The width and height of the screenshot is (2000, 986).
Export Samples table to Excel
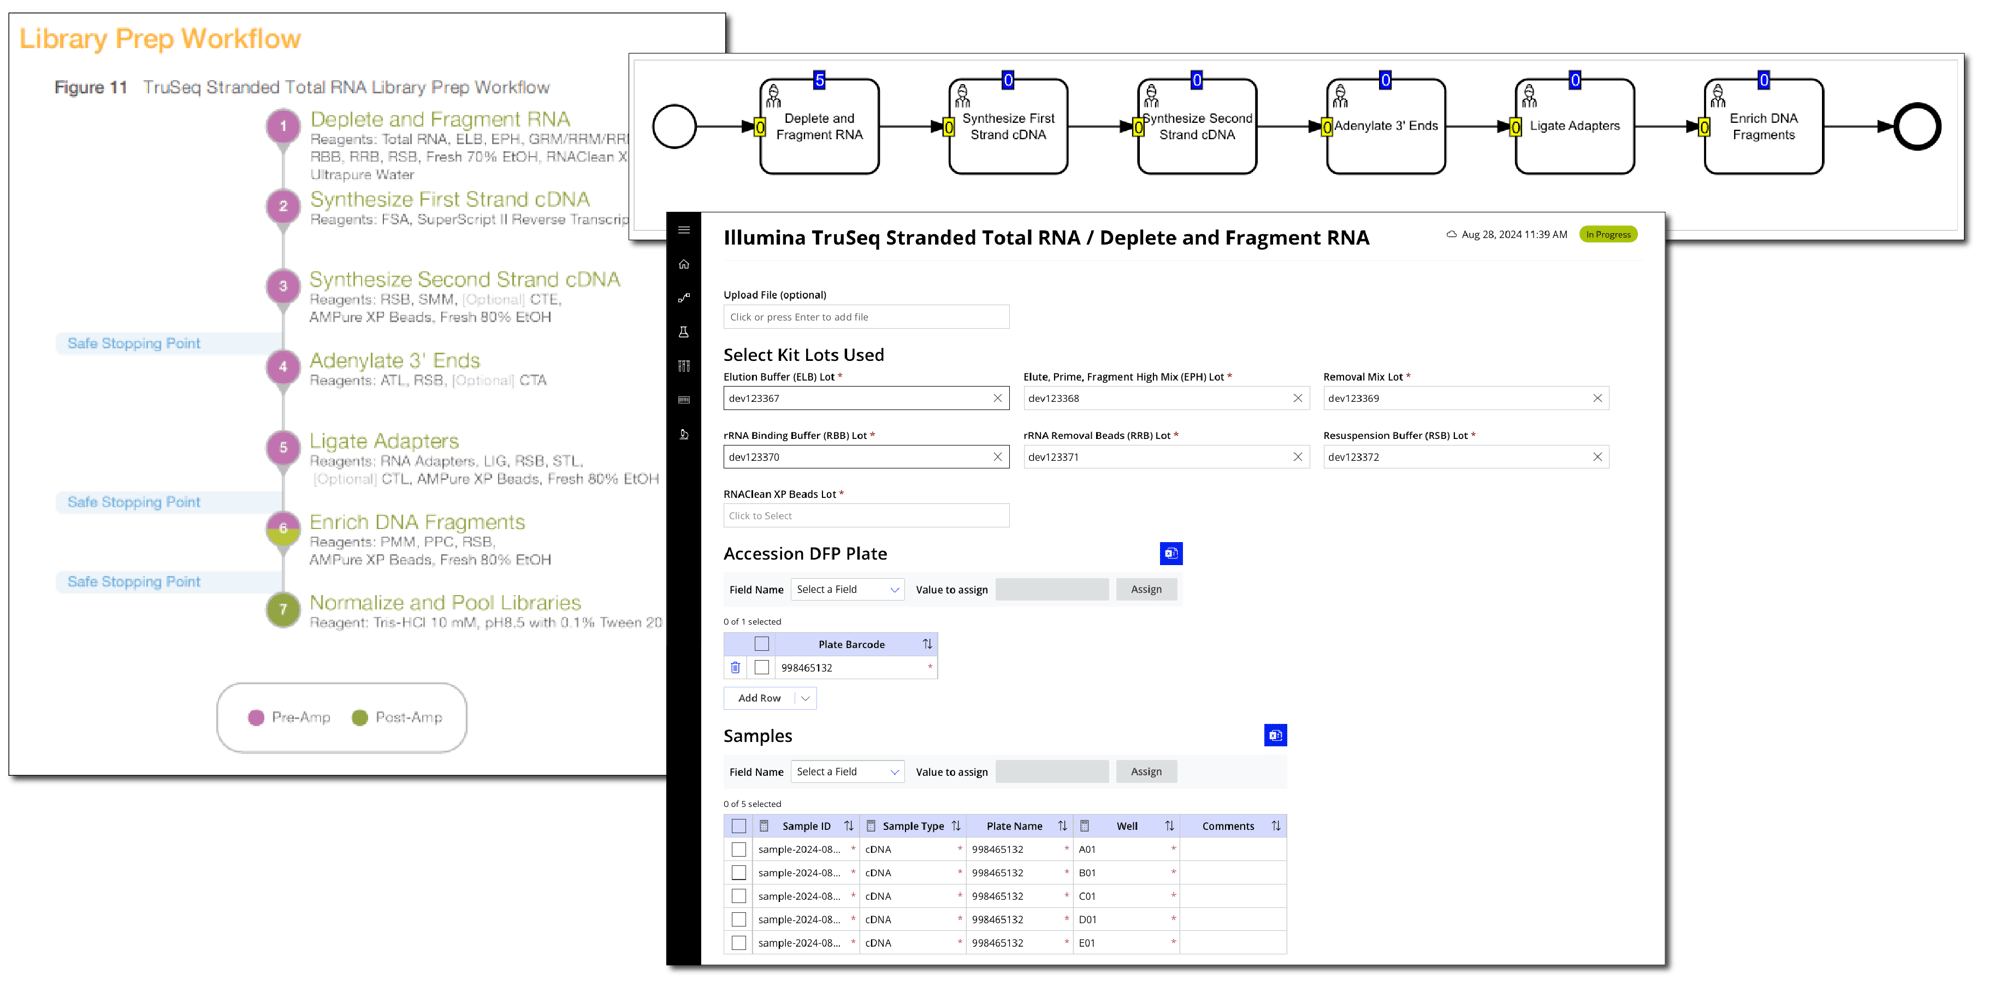[x=1275, y=735]
